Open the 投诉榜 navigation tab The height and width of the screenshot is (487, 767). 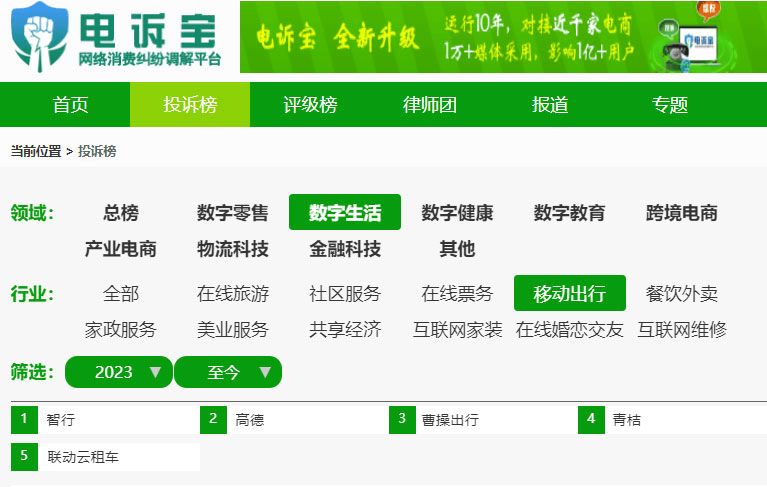(x=190, y=105)
